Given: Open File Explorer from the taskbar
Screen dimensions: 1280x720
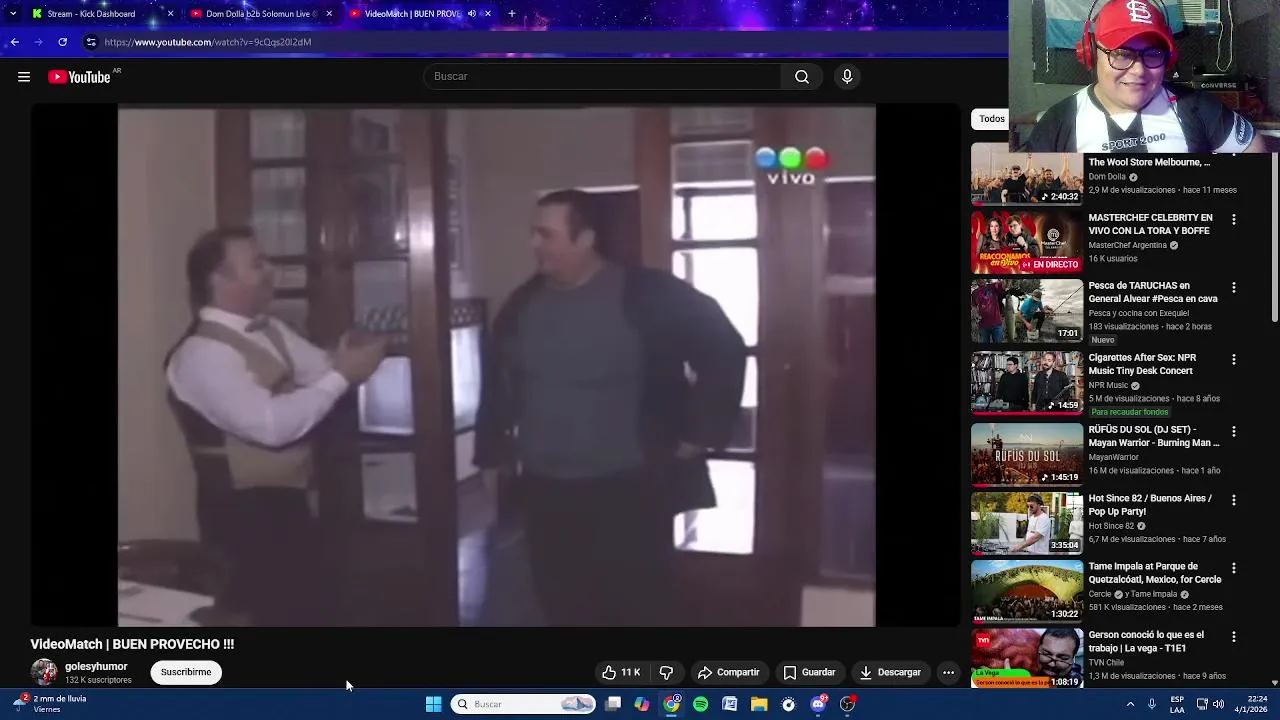Looking at the screenshot, I should 759,704.
